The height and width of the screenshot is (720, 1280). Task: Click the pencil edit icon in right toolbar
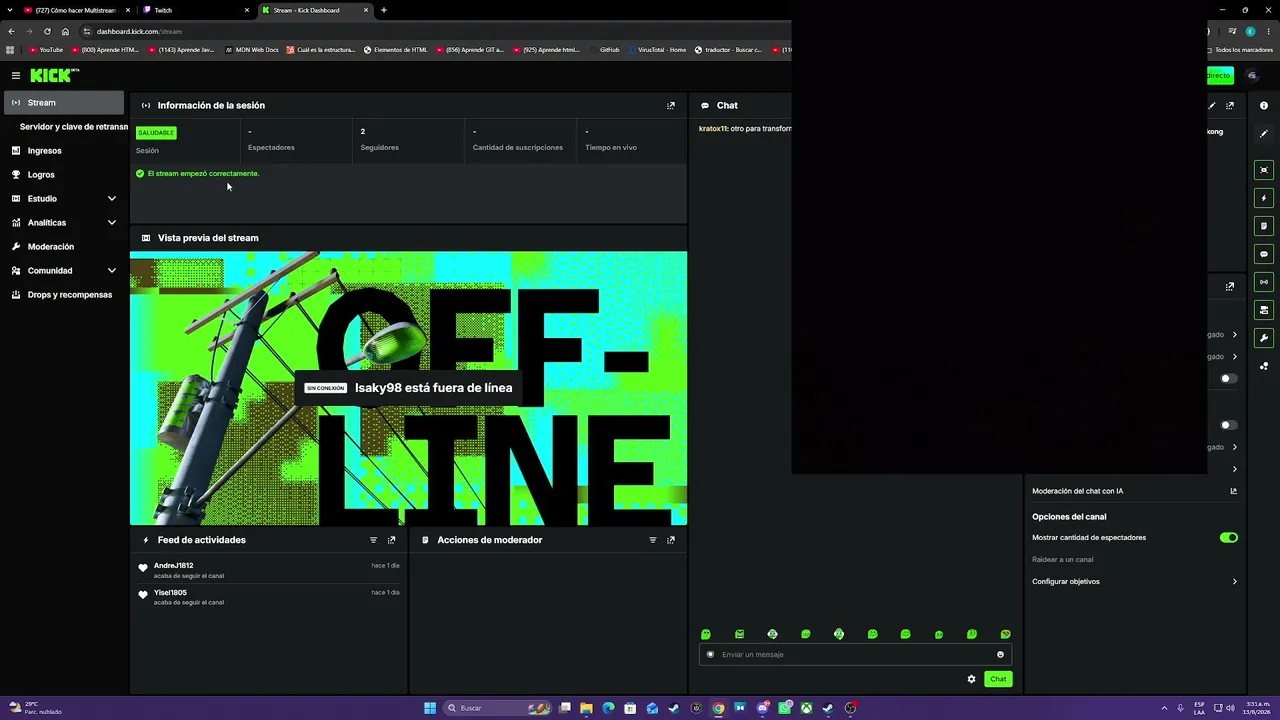coord(1264,134)
